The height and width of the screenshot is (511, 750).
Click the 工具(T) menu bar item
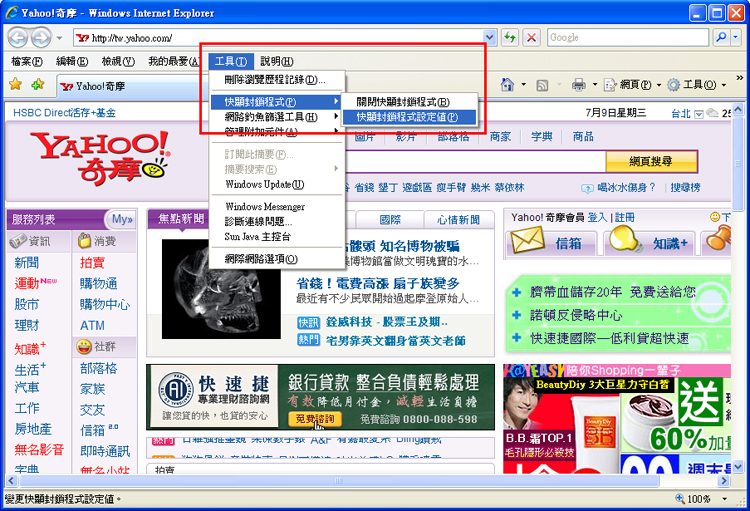231,61
